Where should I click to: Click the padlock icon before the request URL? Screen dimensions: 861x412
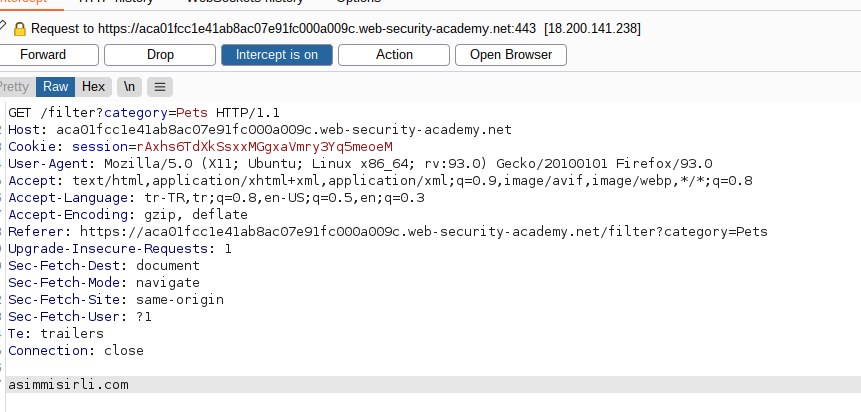pos(20,29)
